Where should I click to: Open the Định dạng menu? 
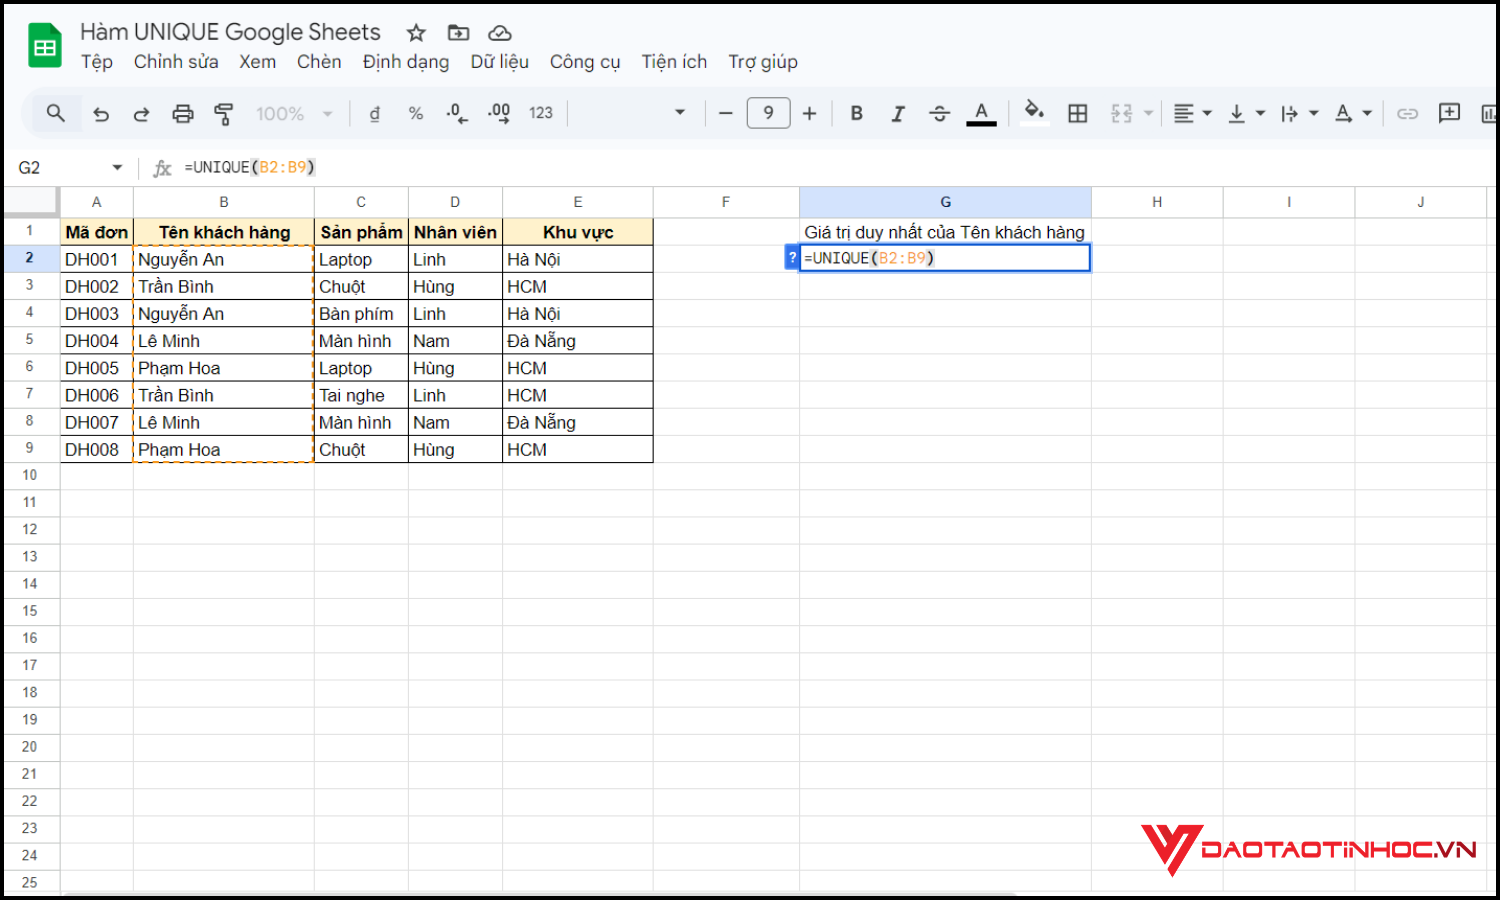tap(406, 62)
